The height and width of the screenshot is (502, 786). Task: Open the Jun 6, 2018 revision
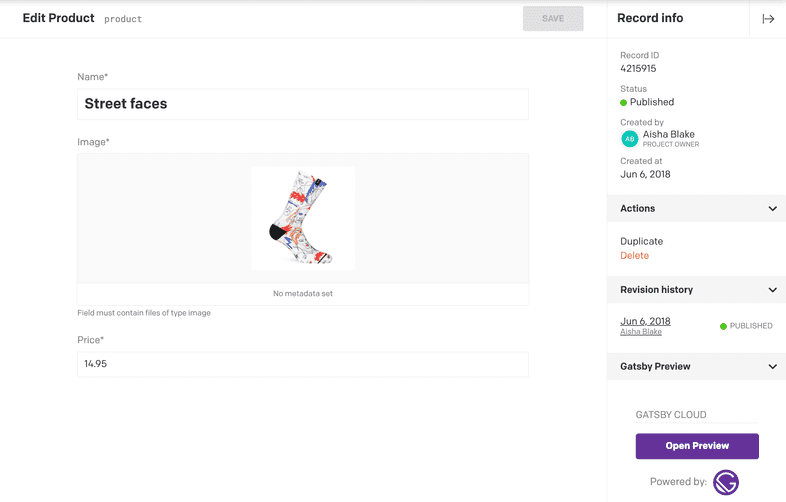(645, 321)
